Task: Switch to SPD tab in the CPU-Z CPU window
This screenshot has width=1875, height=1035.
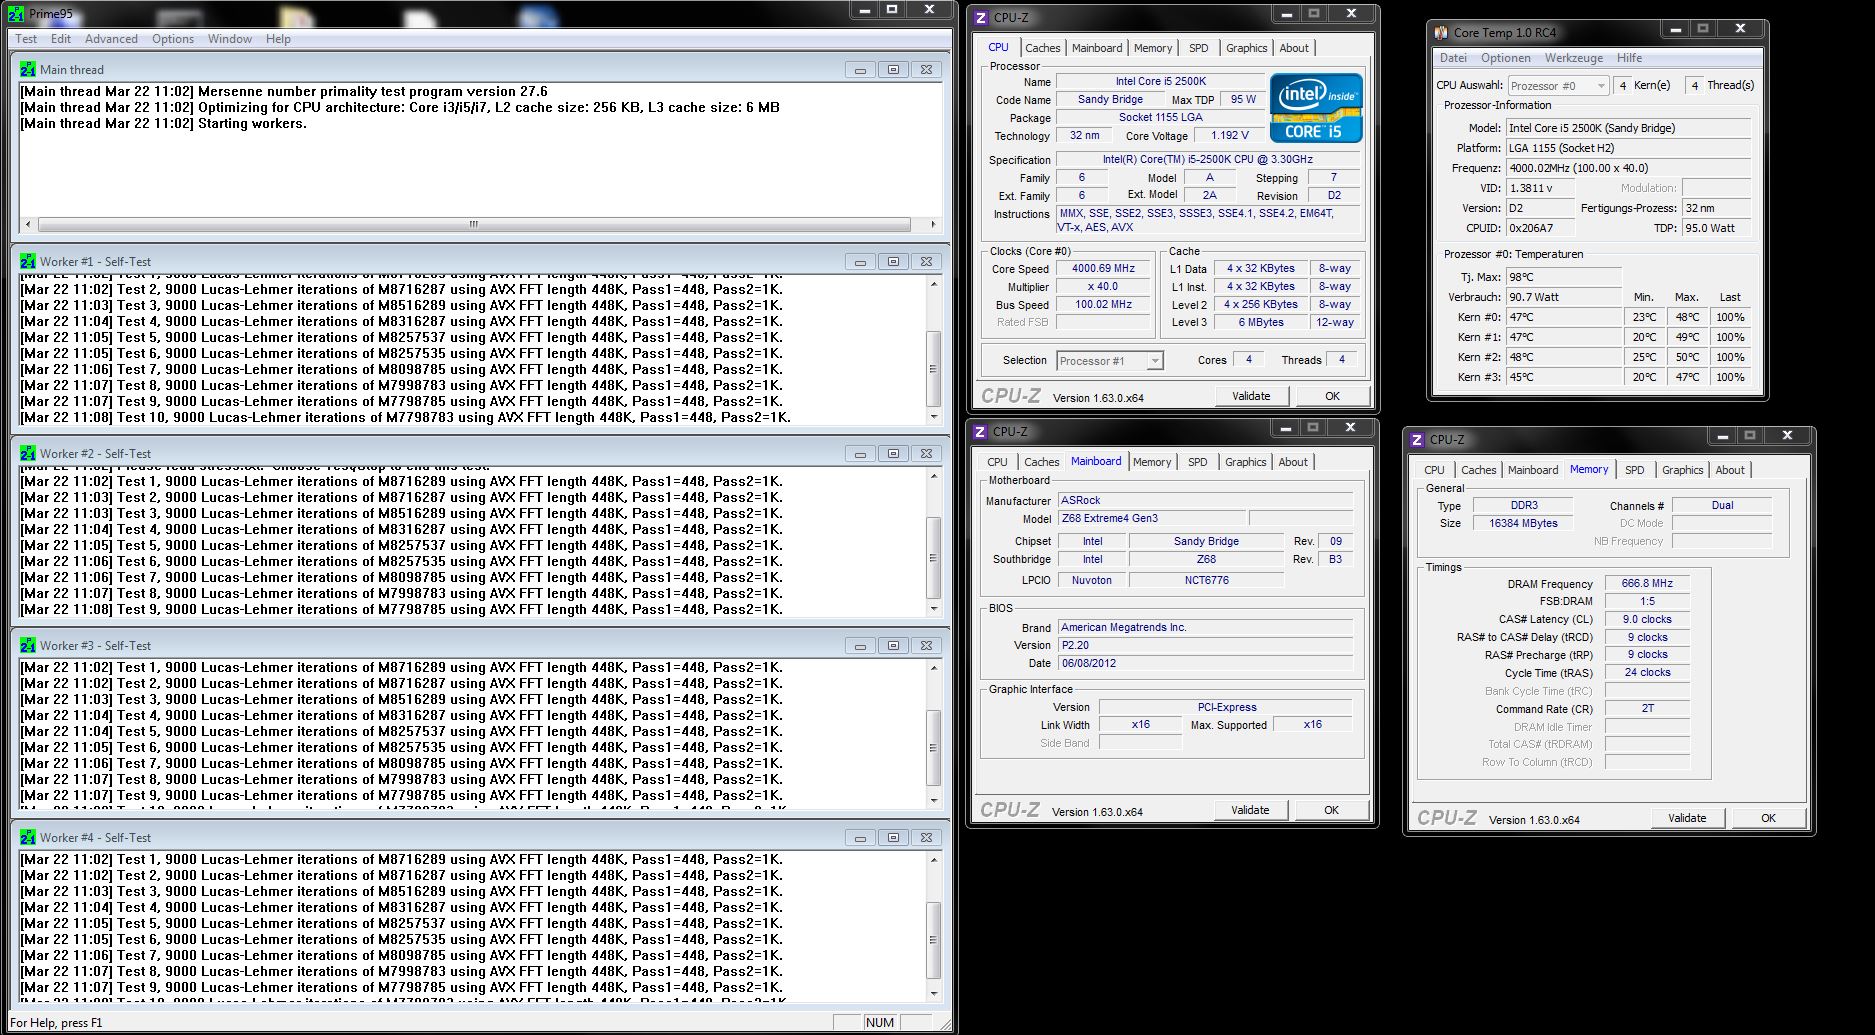Action: tap(1199, 48)
